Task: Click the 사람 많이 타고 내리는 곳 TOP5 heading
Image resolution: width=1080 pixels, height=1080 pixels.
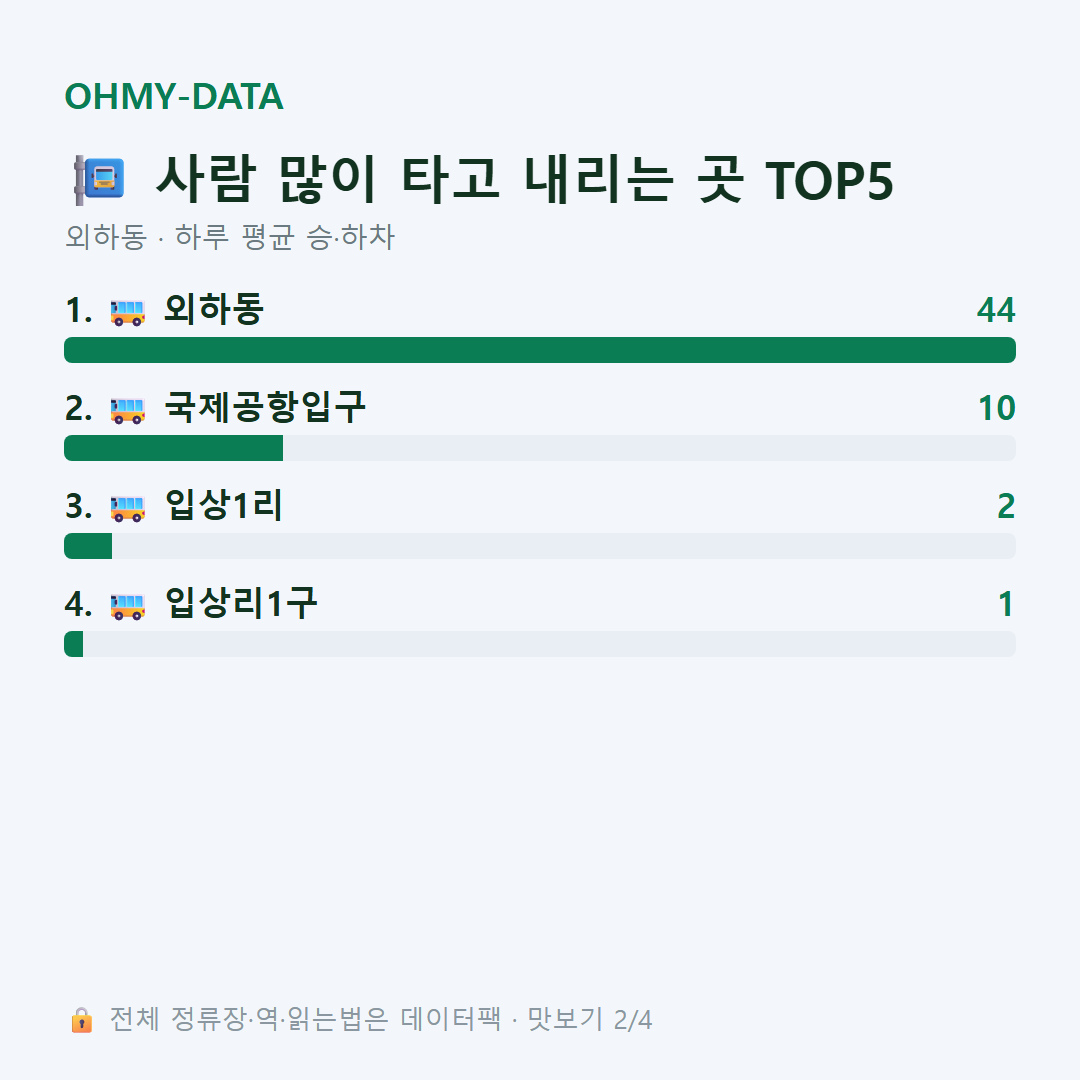Action: coord(524,180)
